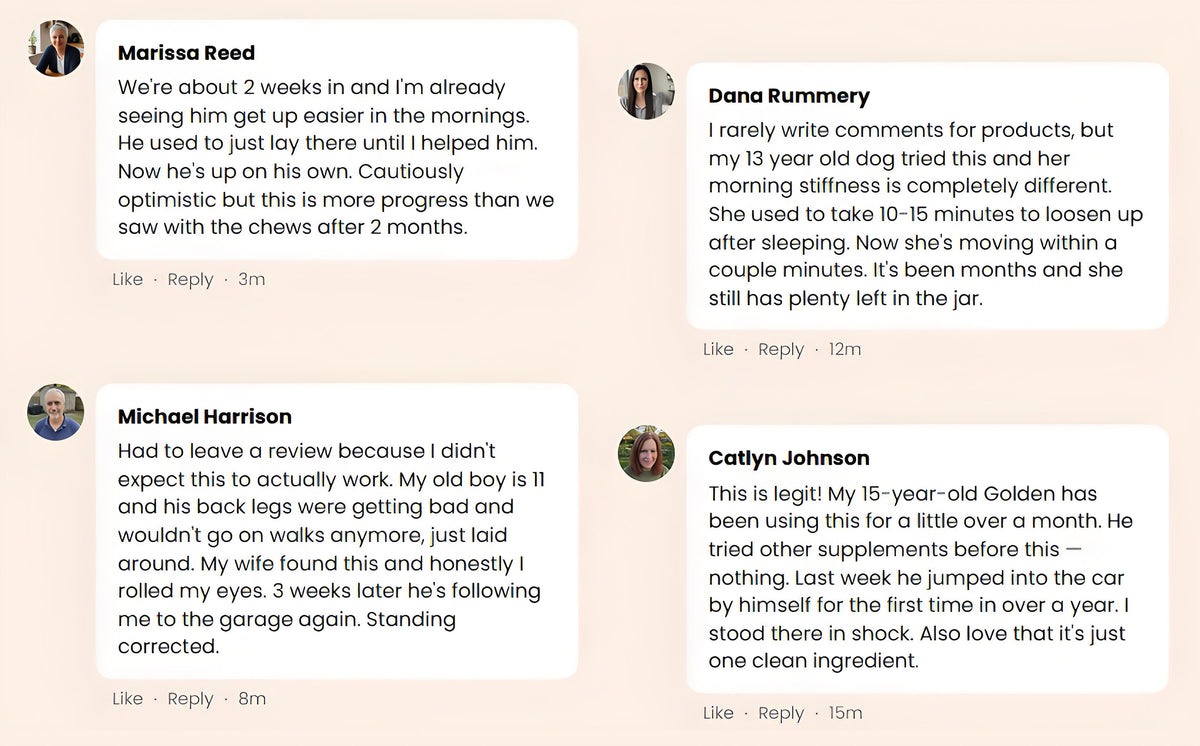
Task: Reply to Marissa Reed's comment
Action: 190,280
